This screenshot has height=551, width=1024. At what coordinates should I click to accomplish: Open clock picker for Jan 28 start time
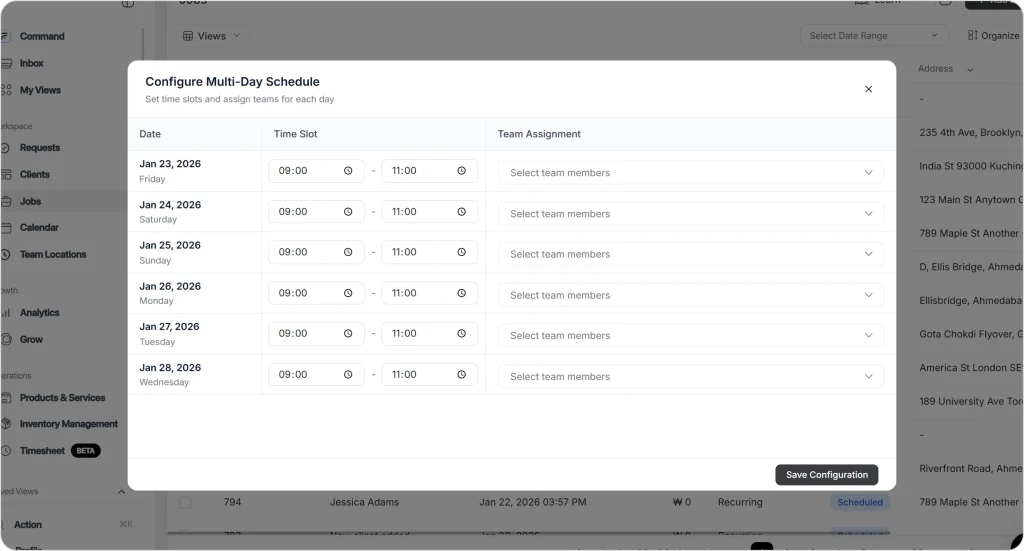click(x=348, y=374)
